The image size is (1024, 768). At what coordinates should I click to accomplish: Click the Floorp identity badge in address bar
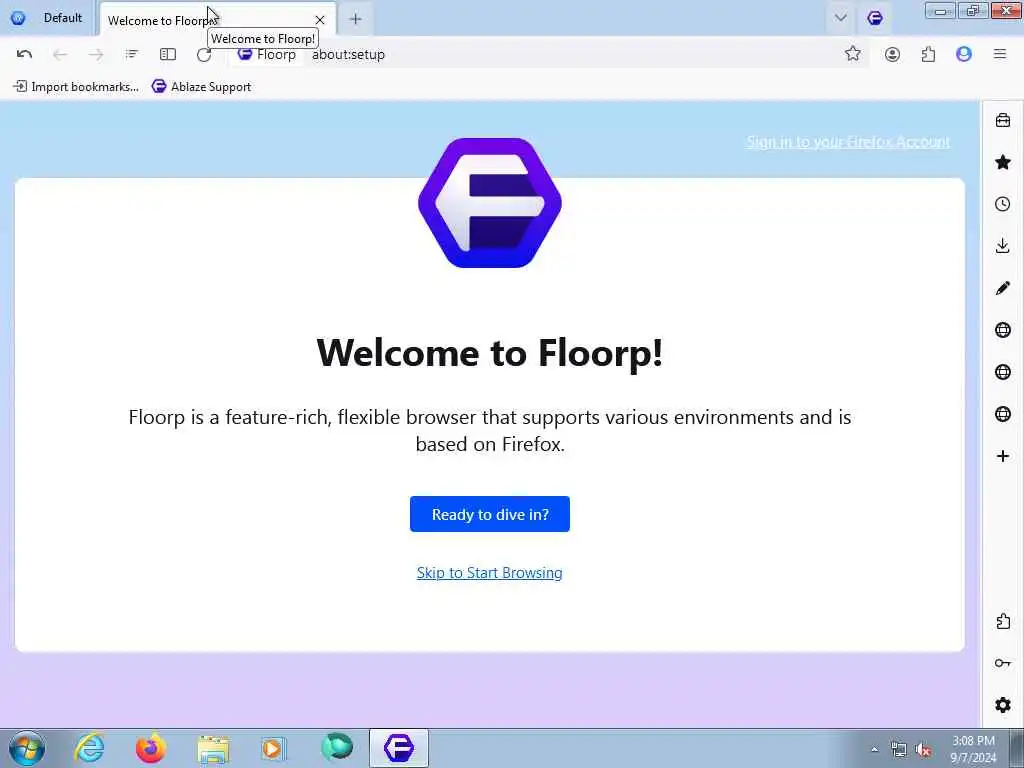click(266, 54)
